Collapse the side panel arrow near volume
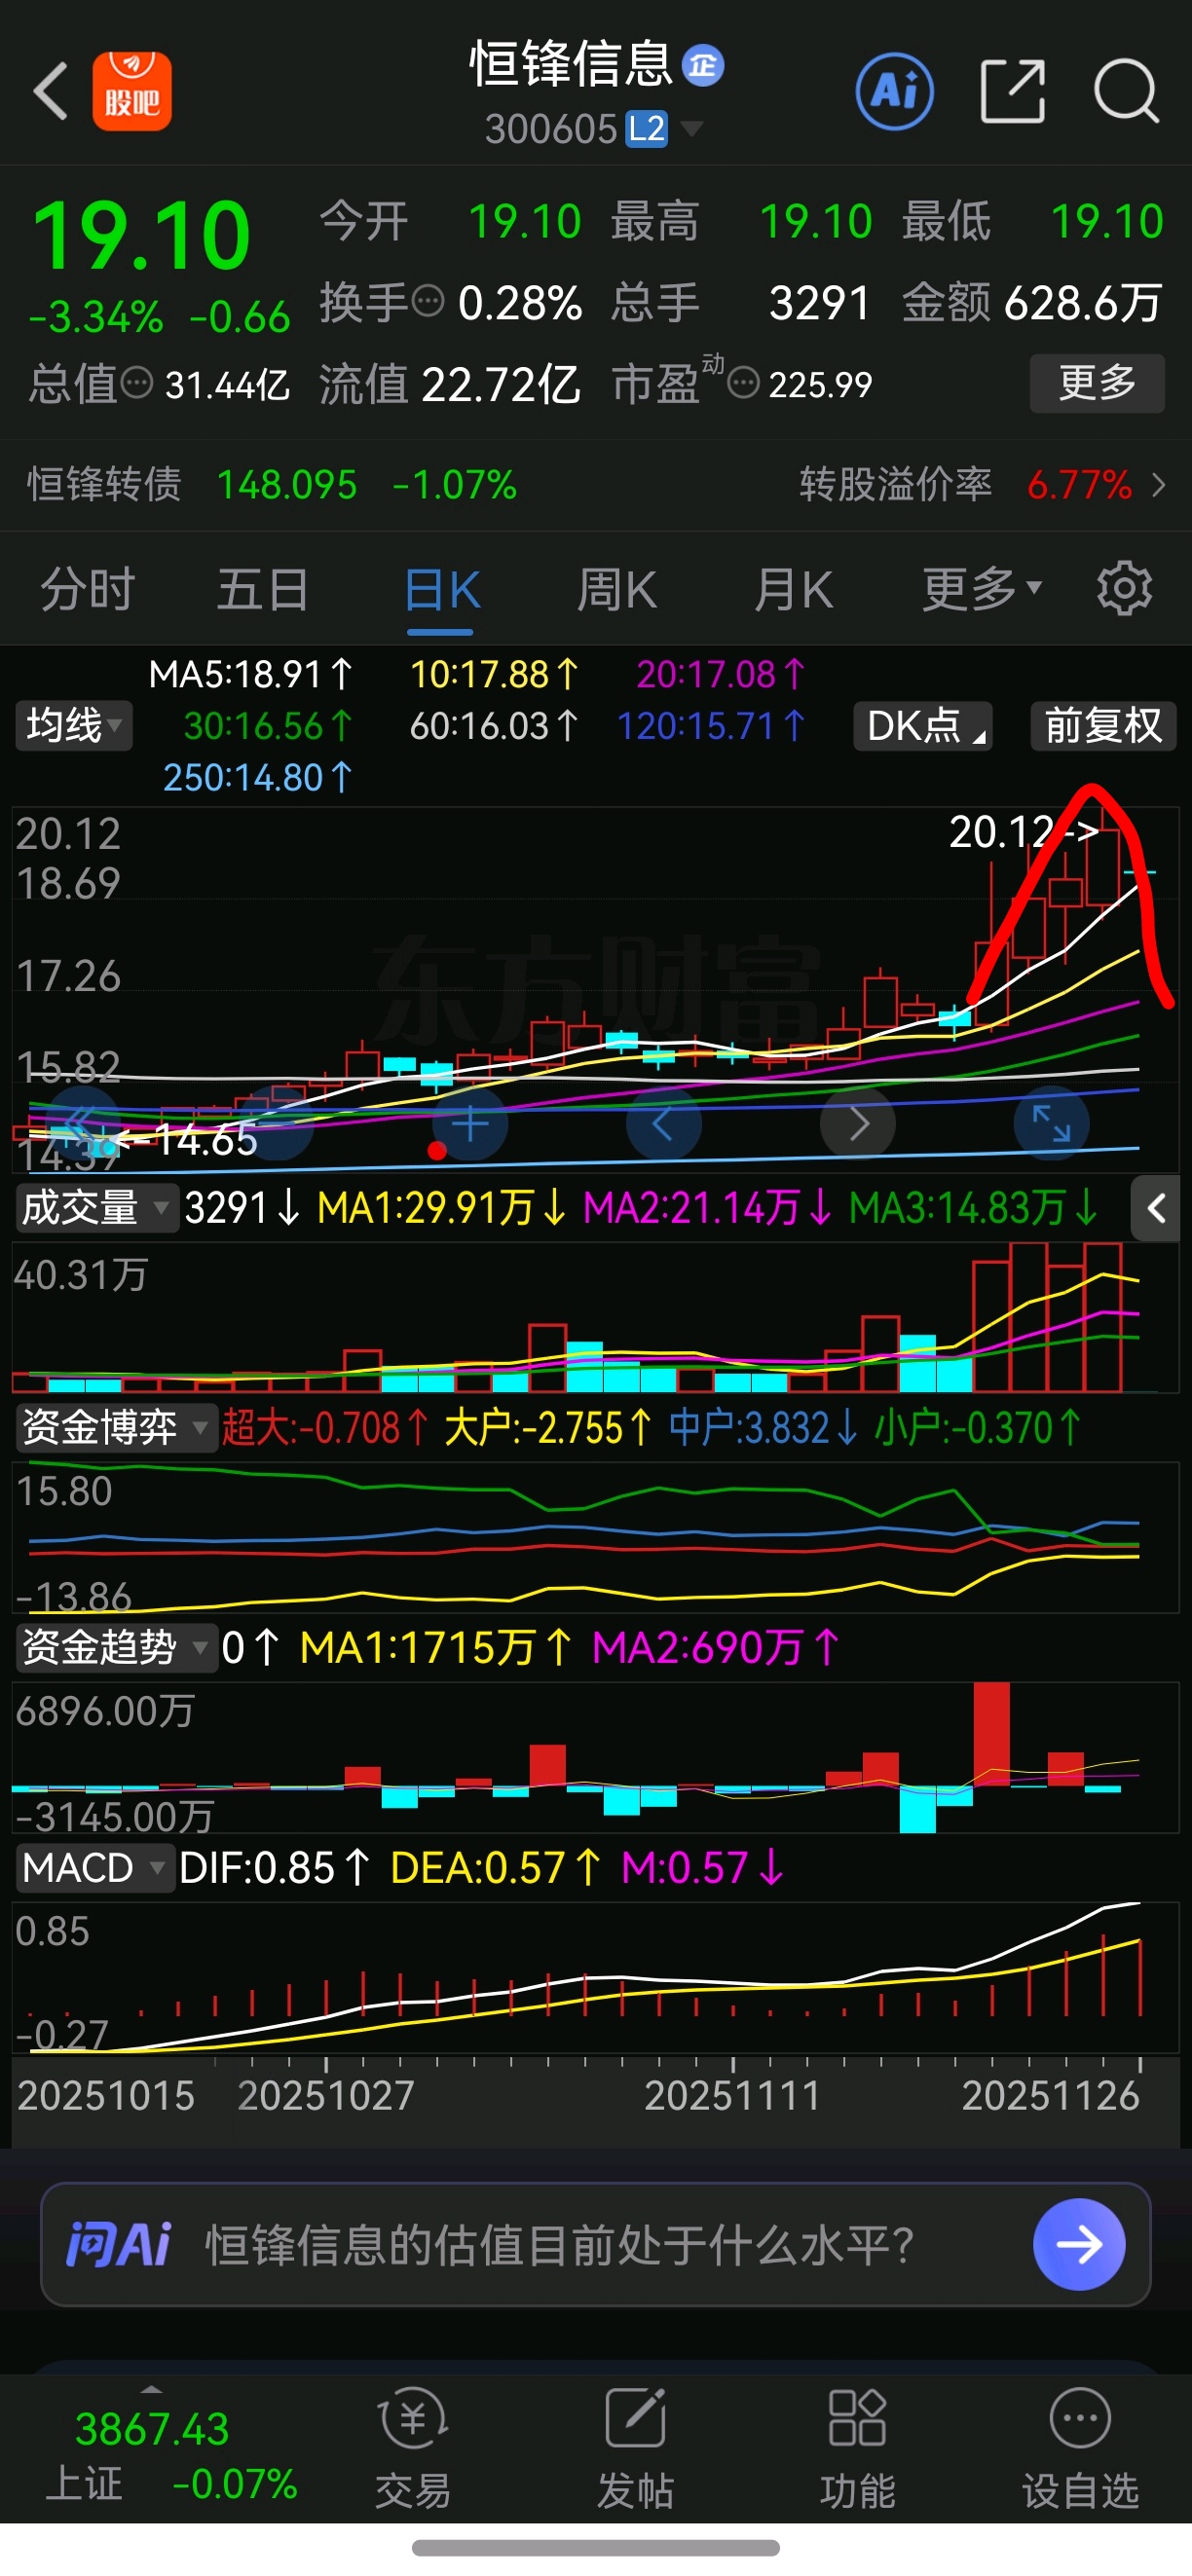 1156,1208
